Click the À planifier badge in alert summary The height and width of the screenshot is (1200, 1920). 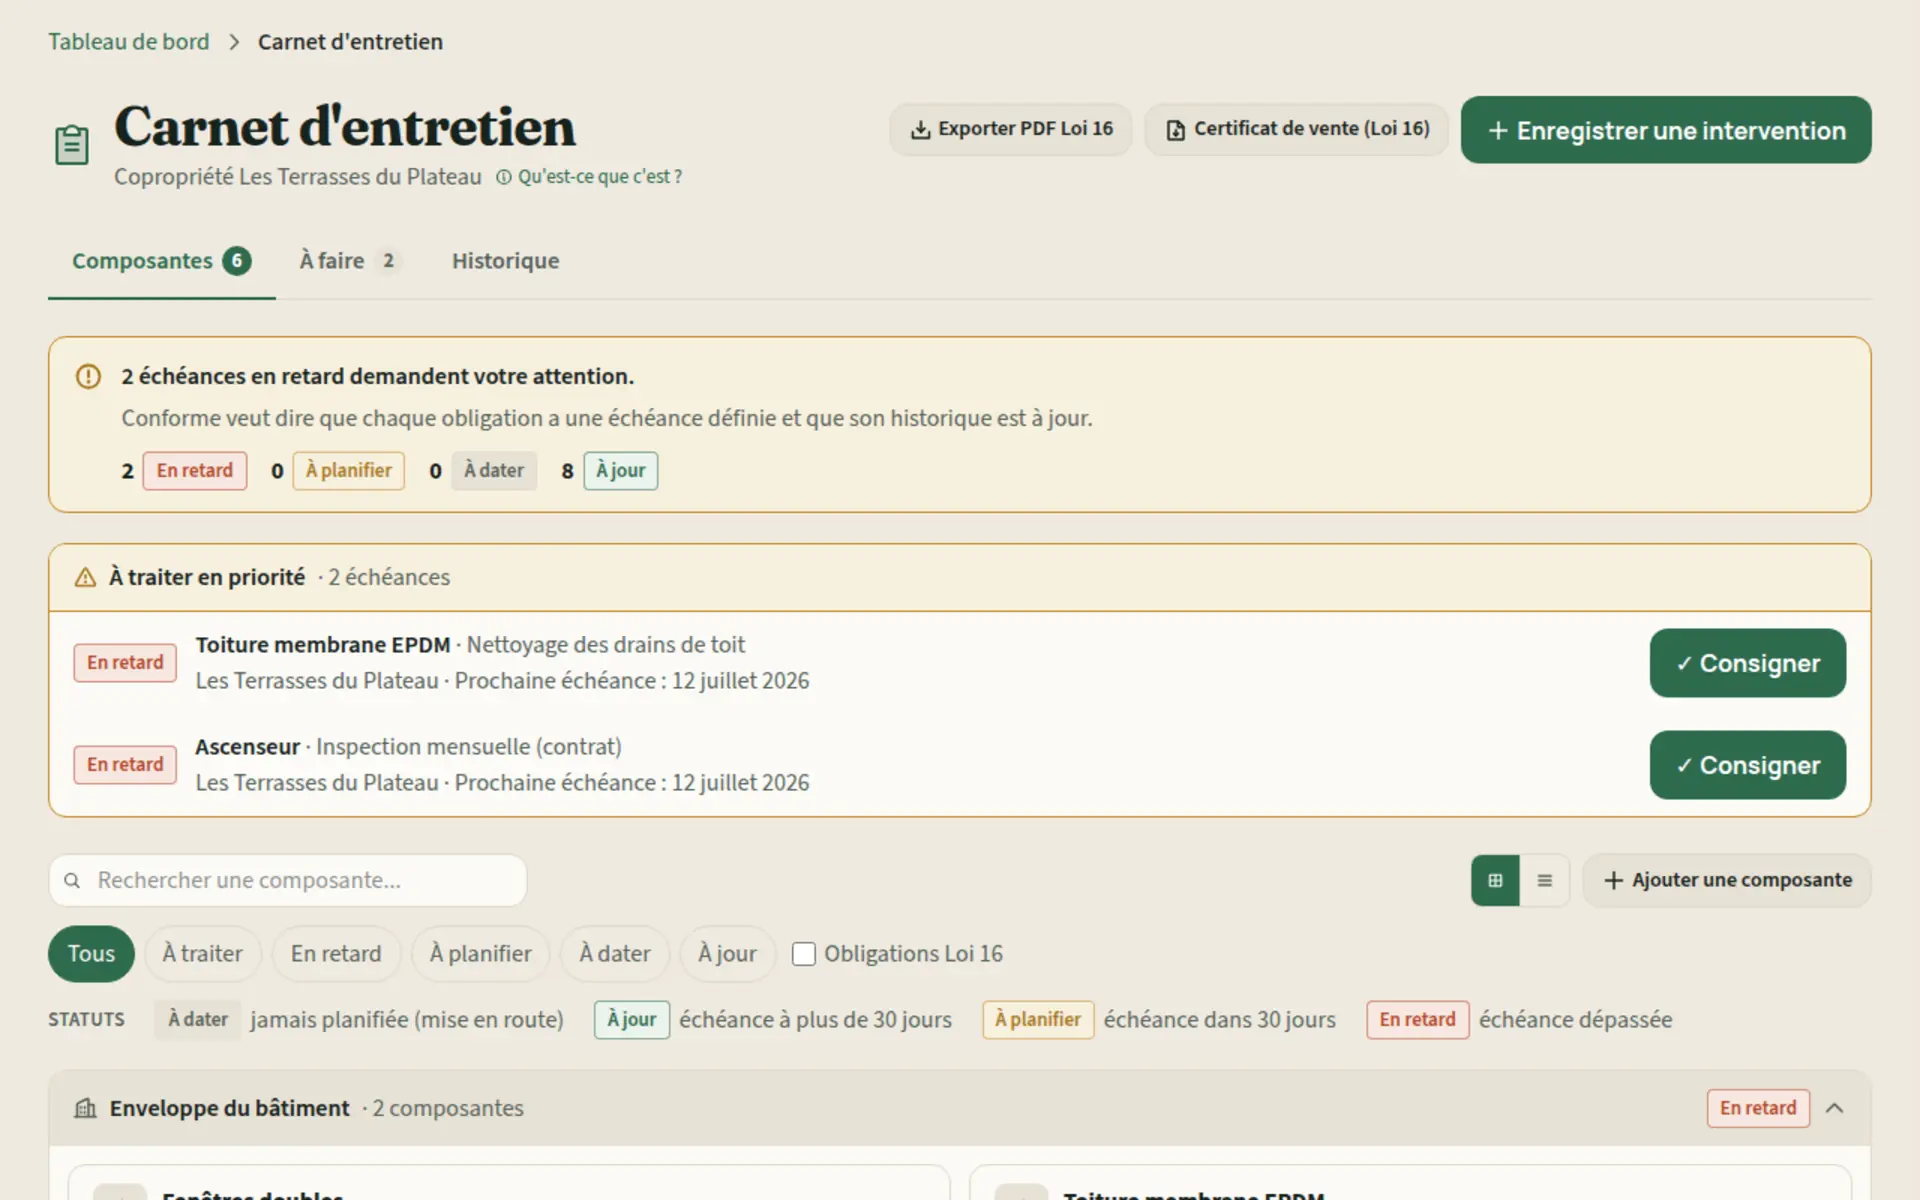point(349,471)
